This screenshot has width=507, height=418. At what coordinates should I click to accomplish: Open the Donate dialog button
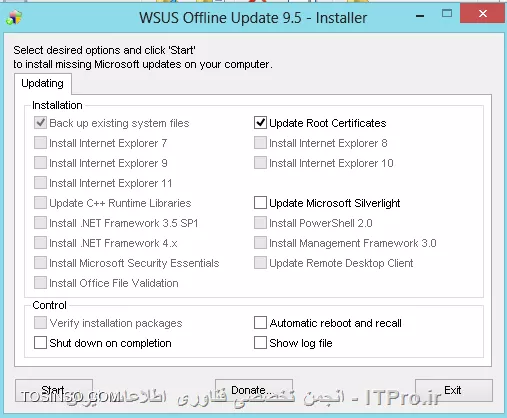coord(254,390)
